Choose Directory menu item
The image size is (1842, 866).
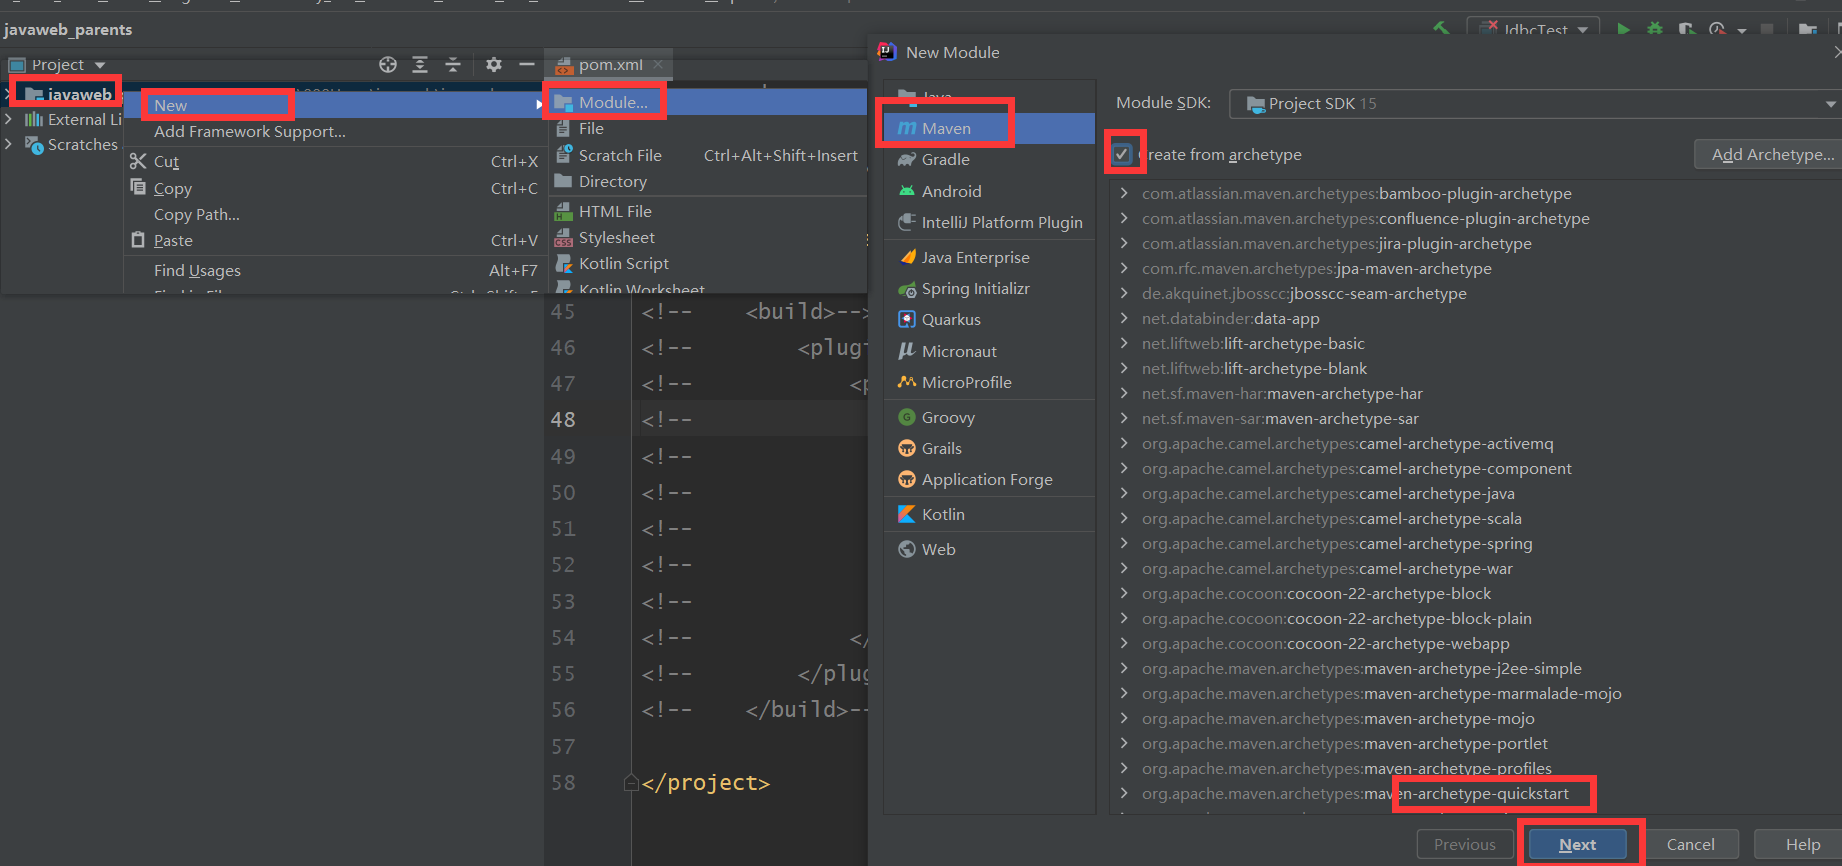[x=707, y=181]
